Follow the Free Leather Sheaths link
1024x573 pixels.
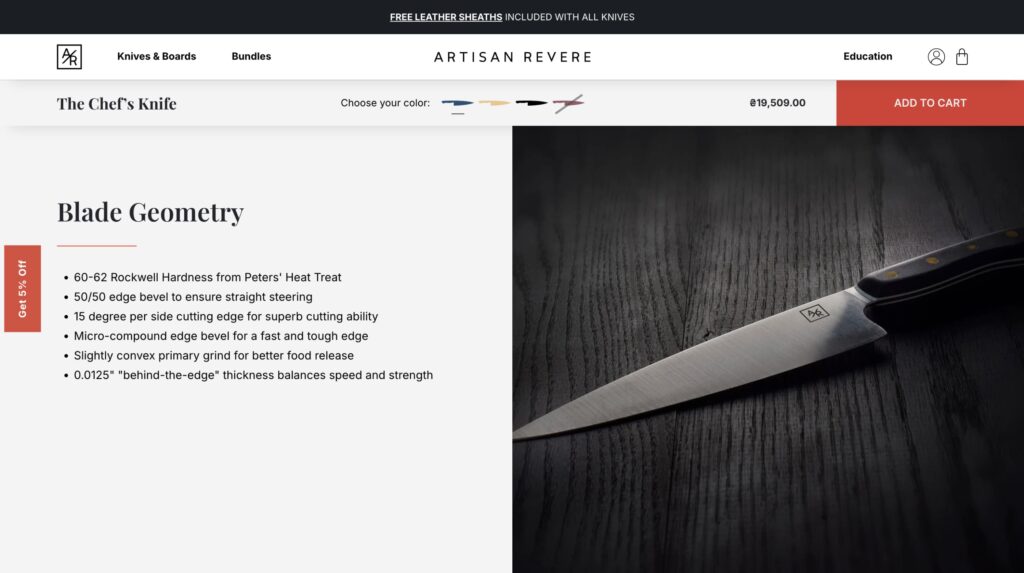446,17
